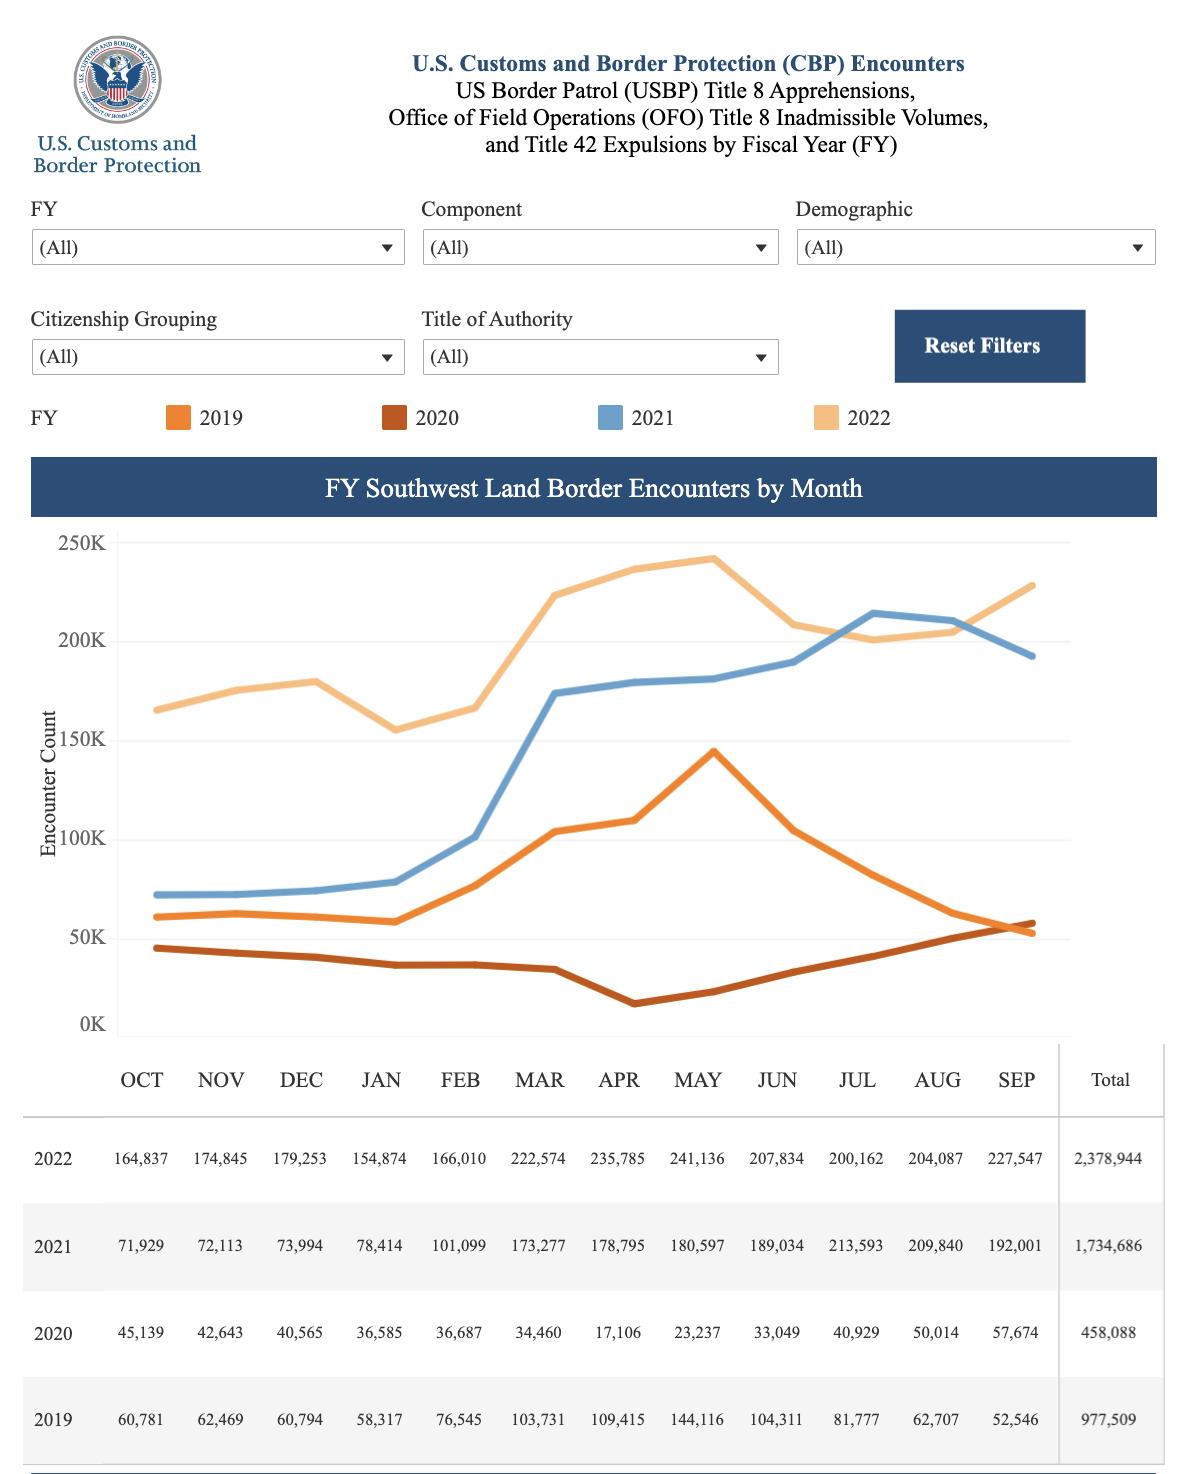
Task: Select the 2022 light orange legend swatch
Action: click(x=826, y=418)
